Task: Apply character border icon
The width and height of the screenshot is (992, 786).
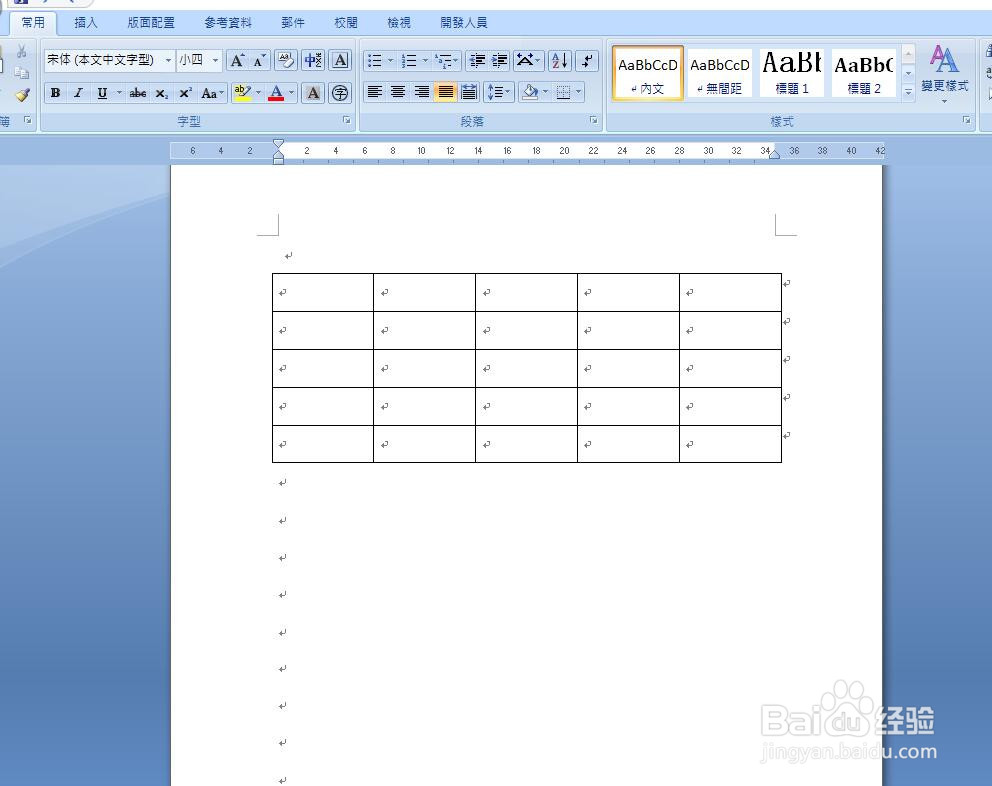Action: pyautogui.click(x=340, y=61)
